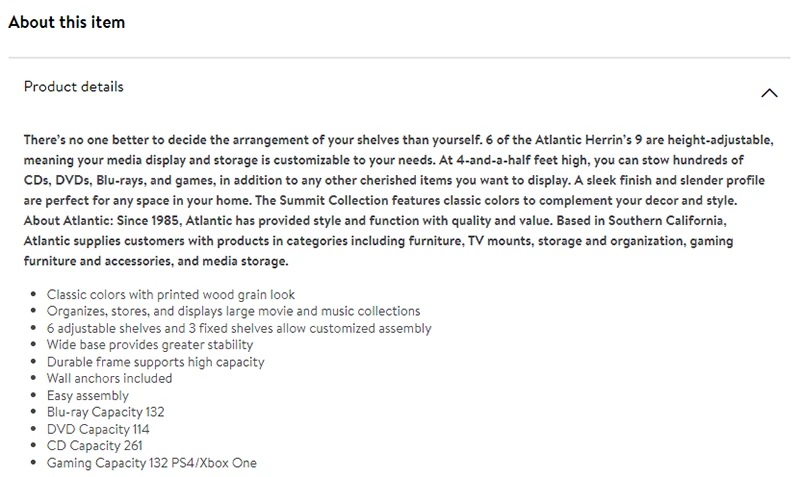Select the CD Capacity 261 line

(x=95, y=446)
